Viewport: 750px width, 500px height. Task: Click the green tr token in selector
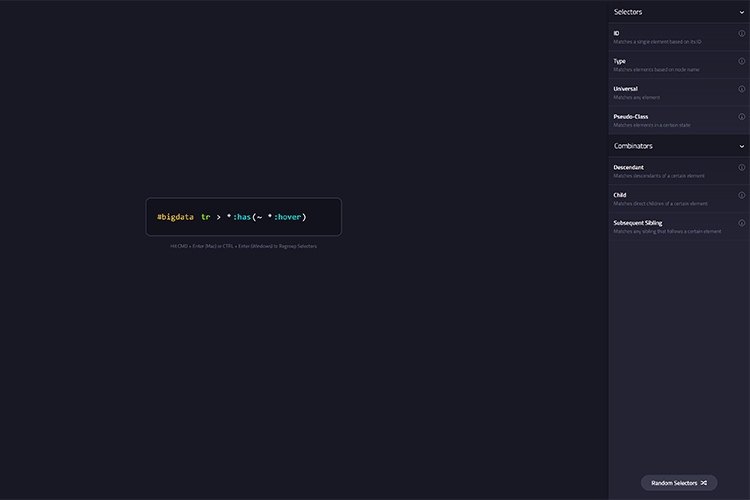pyautogui.click(x=205, y=217)
